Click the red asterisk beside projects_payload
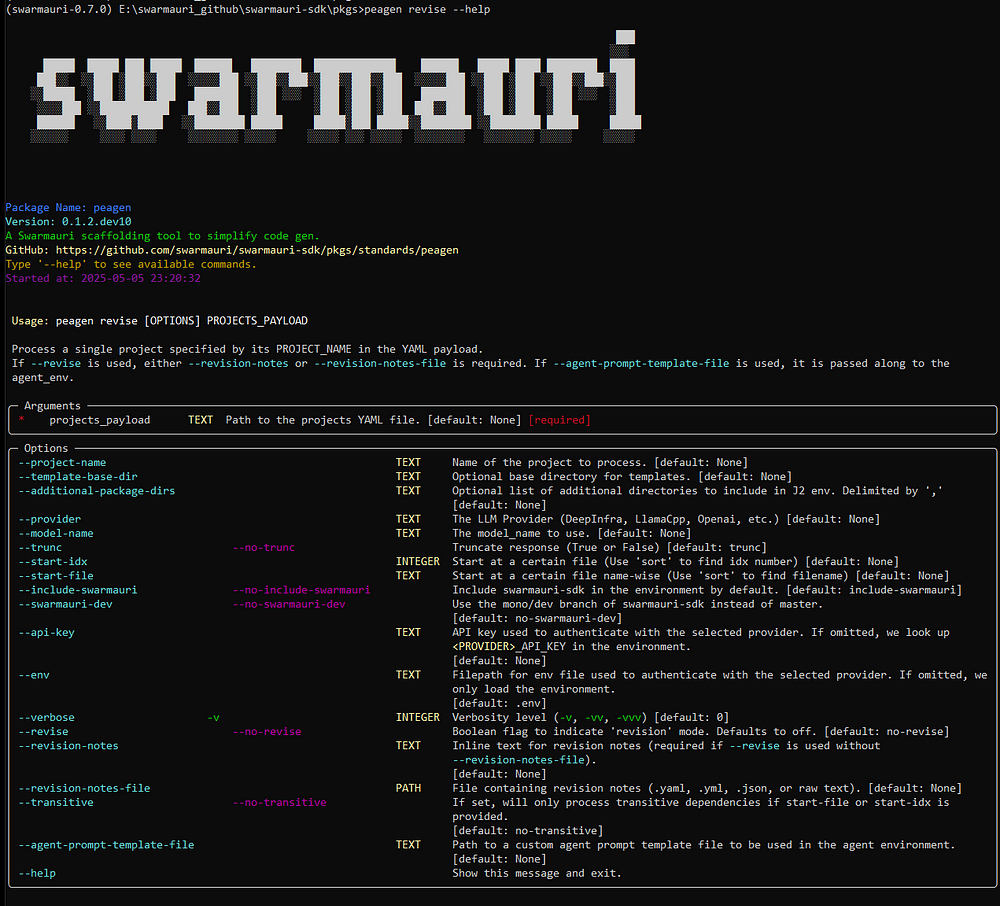Viewport: 1000px width, 906px height. [x=21, y=420]
